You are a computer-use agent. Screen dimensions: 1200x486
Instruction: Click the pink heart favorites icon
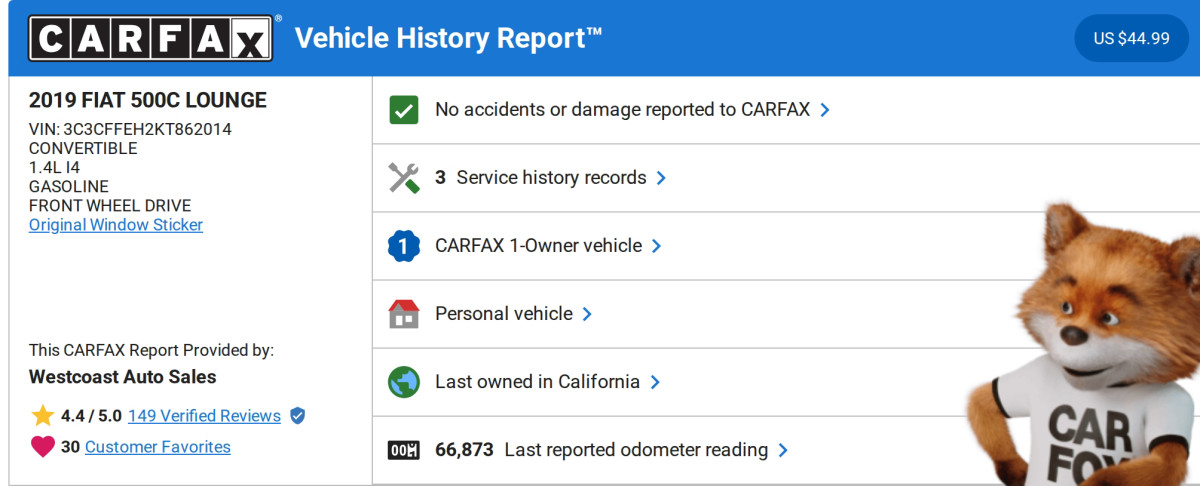coord(42,447)
